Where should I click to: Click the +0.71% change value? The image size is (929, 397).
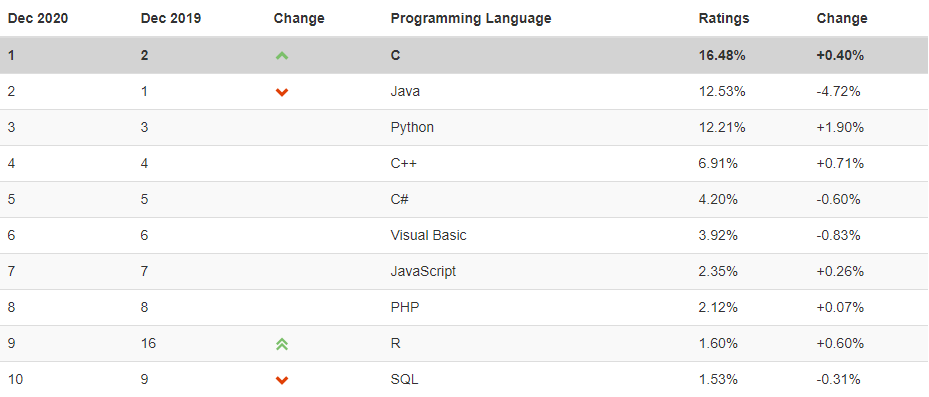tap(840, 164)
